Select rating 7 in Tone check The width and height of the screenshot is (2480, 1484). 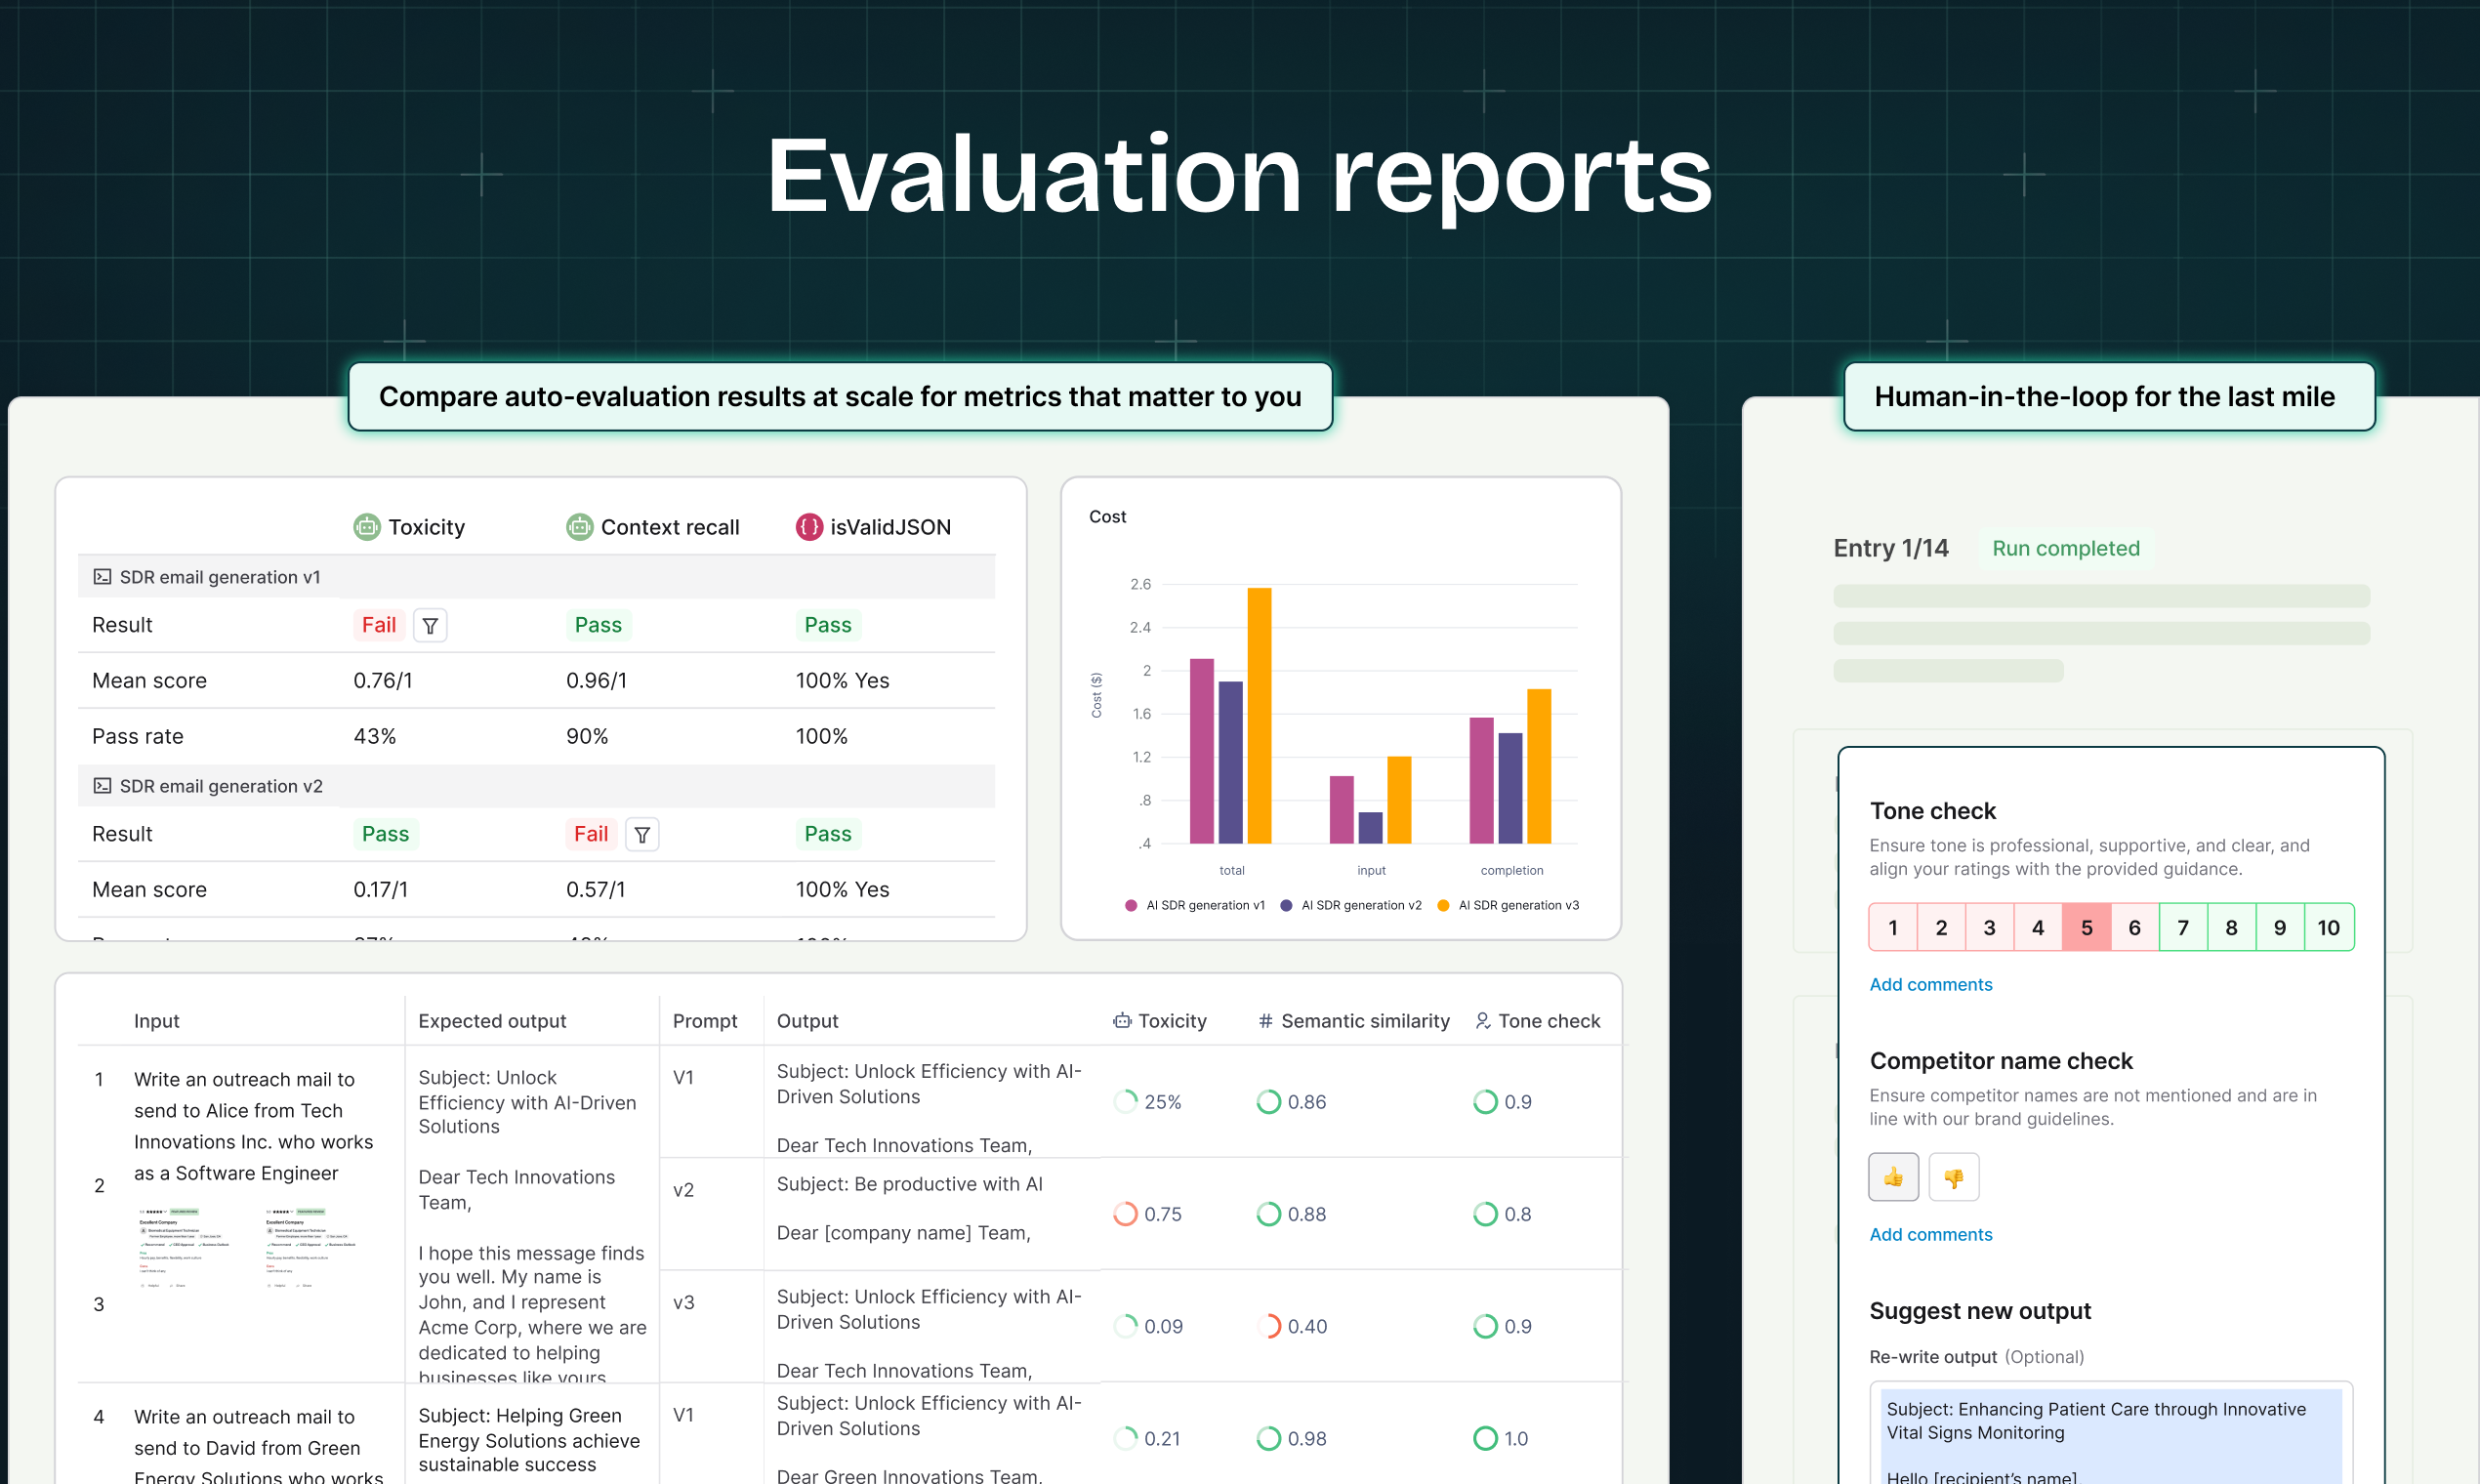point(2182,927)
